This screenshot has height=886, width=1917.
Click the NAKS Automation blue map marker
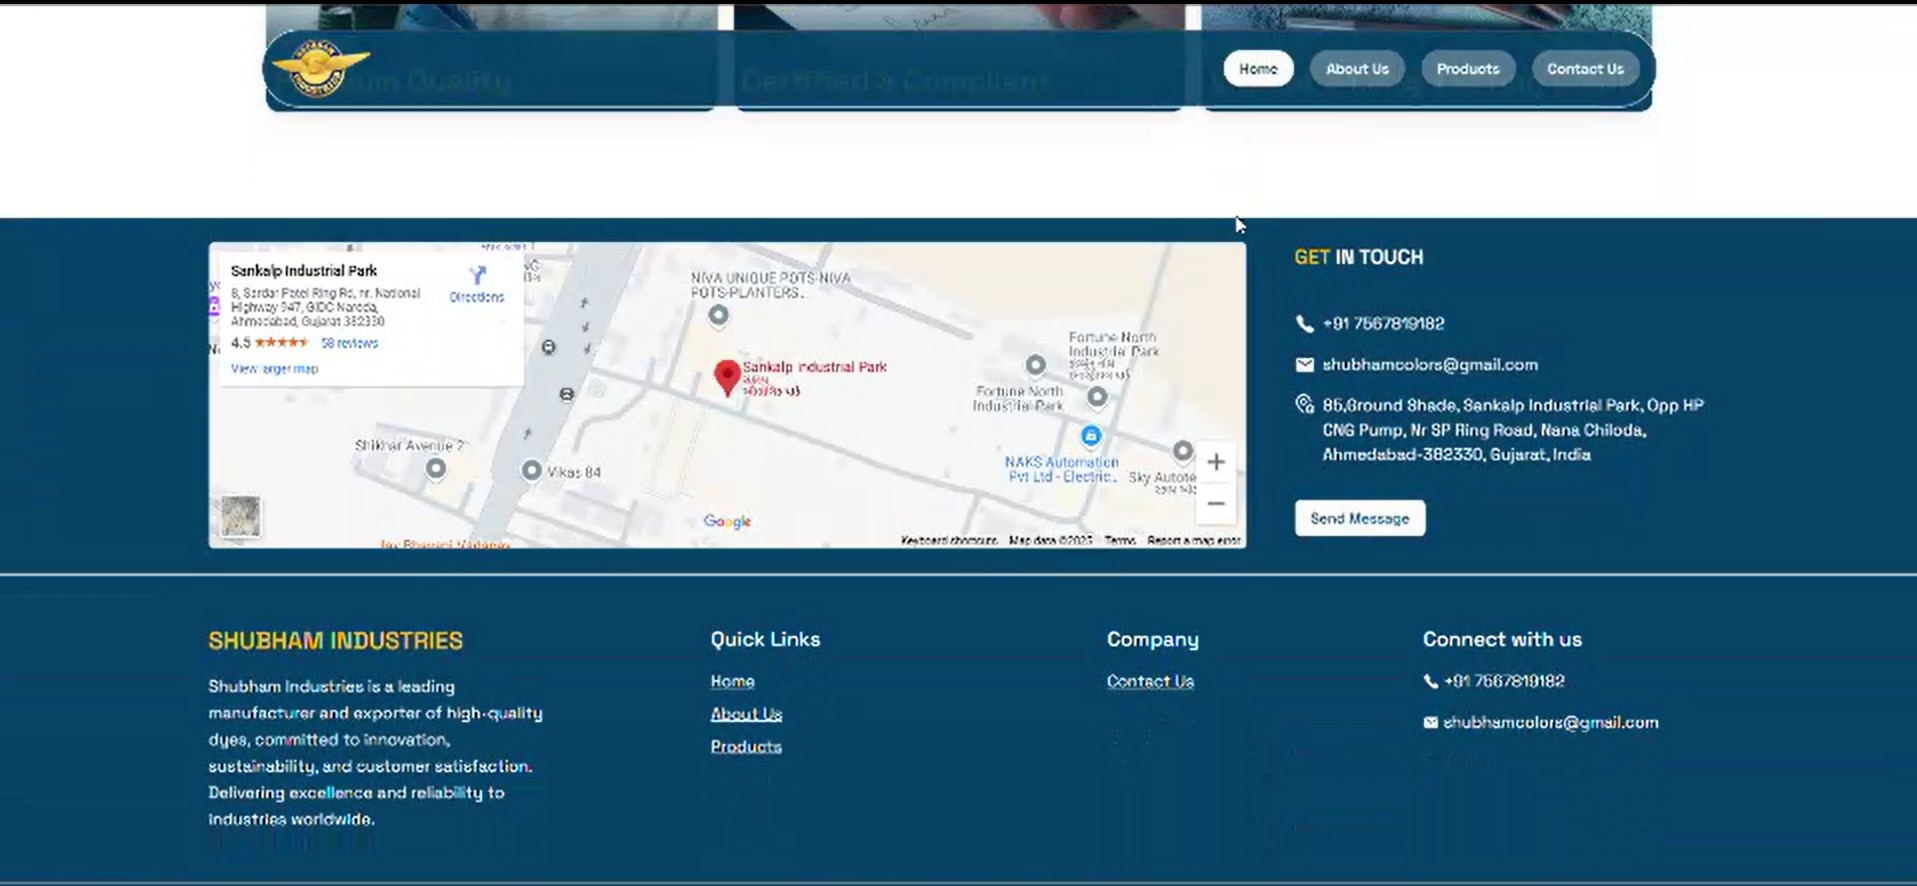point(1090,436)
